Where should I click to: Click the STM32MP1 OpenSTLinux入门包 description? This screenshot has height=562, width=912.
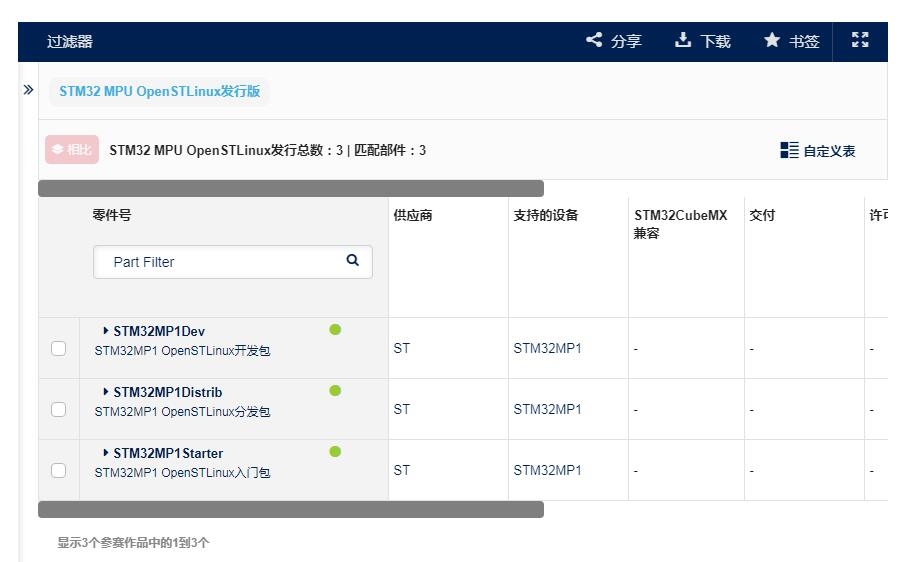coord(182,473)
